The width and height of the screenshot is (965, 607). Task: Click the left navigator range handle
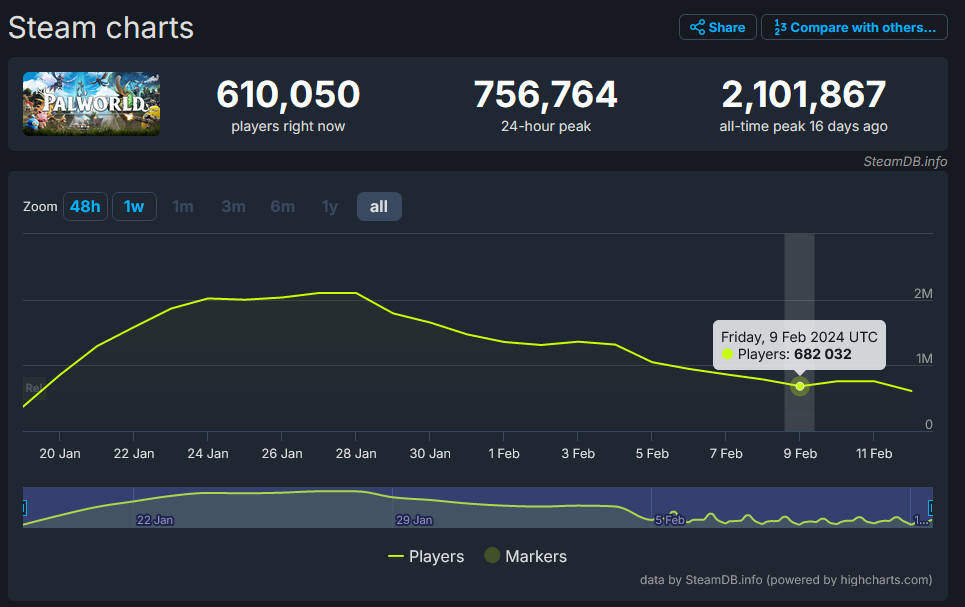point(24,508)
